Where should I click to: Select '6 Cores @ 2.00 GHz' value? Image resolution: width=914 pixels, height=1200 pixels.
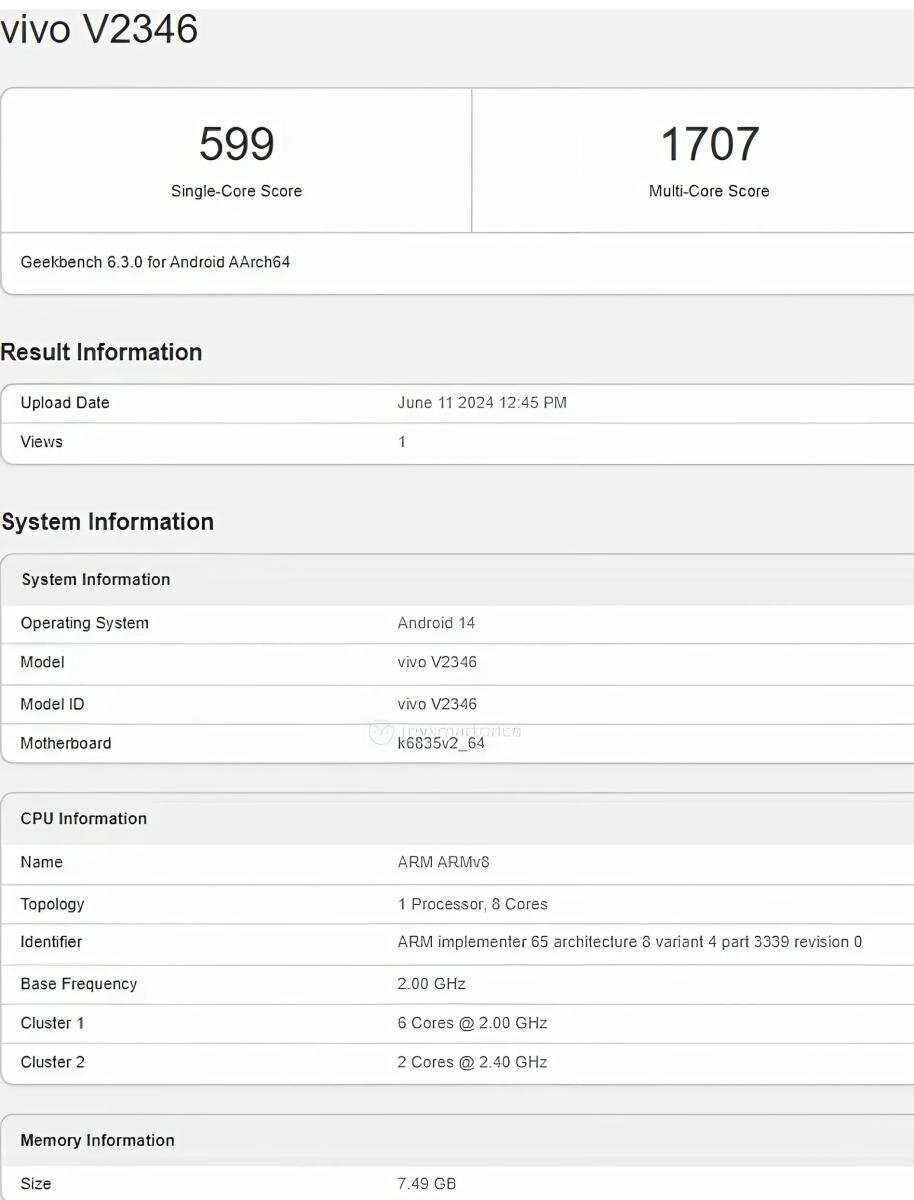point(472,1023)
